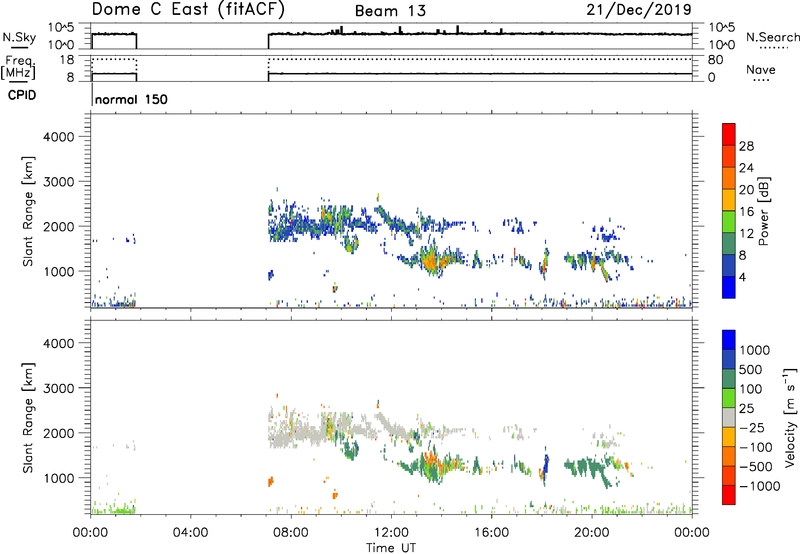Click the 'Beam 13' label

point(390,11)
